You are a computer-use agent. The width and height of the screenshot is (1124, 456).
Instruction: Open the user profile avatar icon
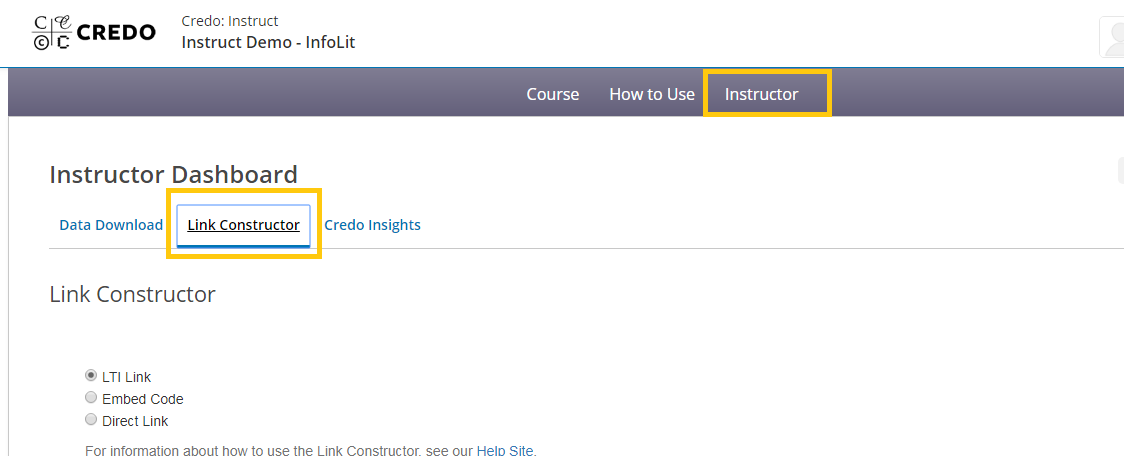[1113, 37]
